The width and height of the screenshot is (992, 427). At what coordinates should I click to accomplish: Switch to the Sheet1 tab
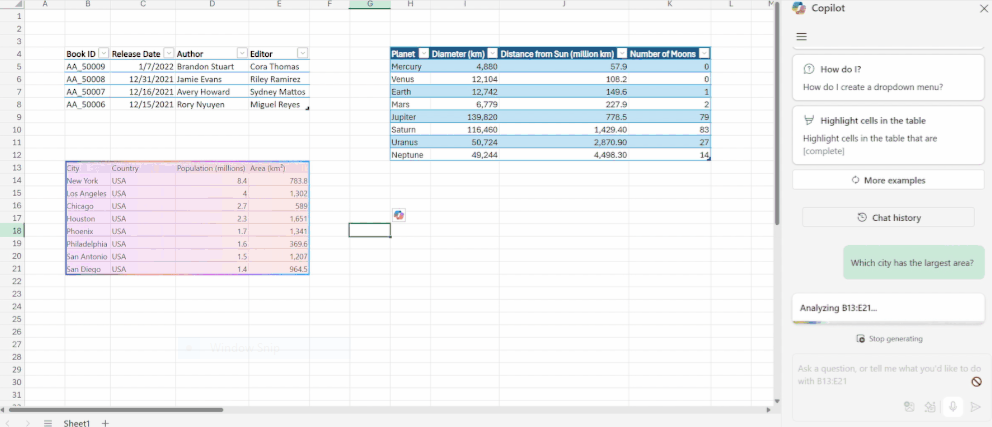click(x=77, y=423)
